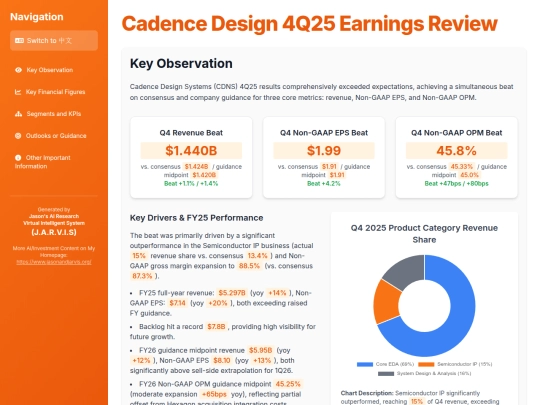Click the Q4 Non-GAAP OPM Beat title
Image resolution: width=540 pixels, height=405 pixels.
click(x=456, y=133)
